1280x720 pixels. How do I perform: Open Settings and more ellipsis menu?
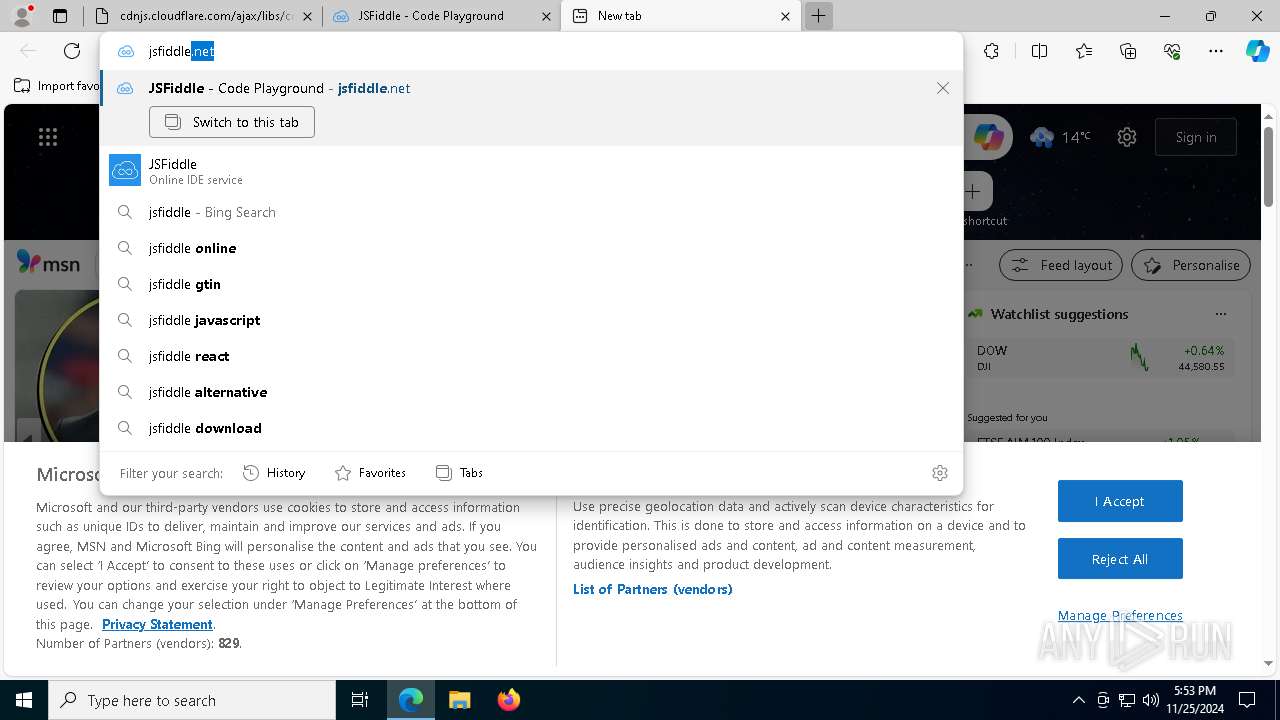[1216, 51]
